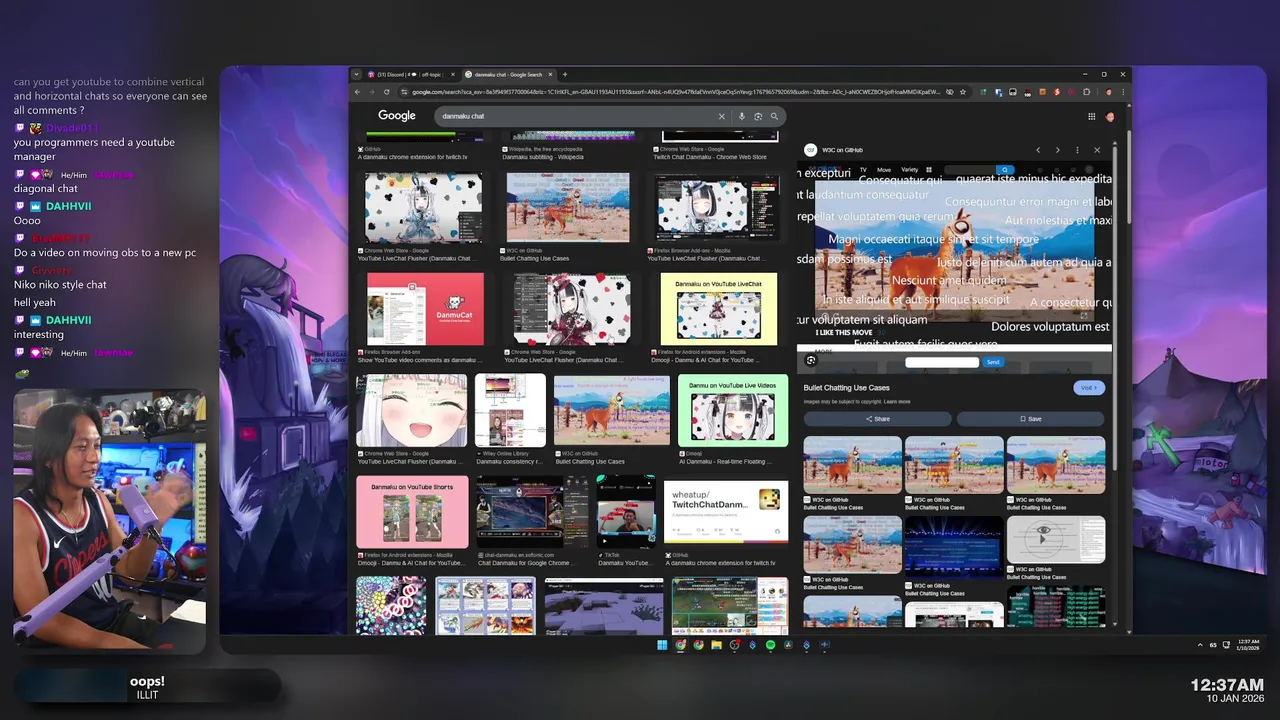The height and width of the screenshot is (720, 1280).
Task: Open the Google account avatar
Action: click(x=1110, y=116)
